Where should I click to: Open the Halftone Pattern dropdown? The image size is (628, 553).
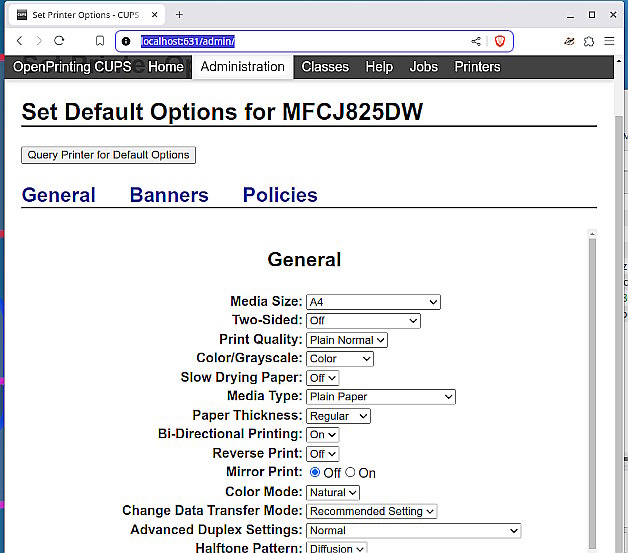336,548
